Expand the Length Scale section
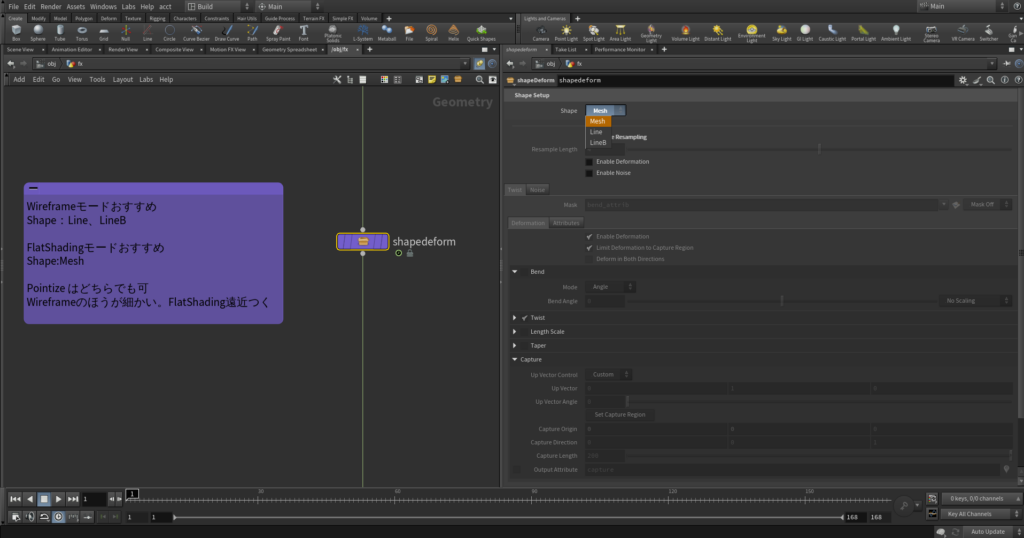 coord(515,331)
